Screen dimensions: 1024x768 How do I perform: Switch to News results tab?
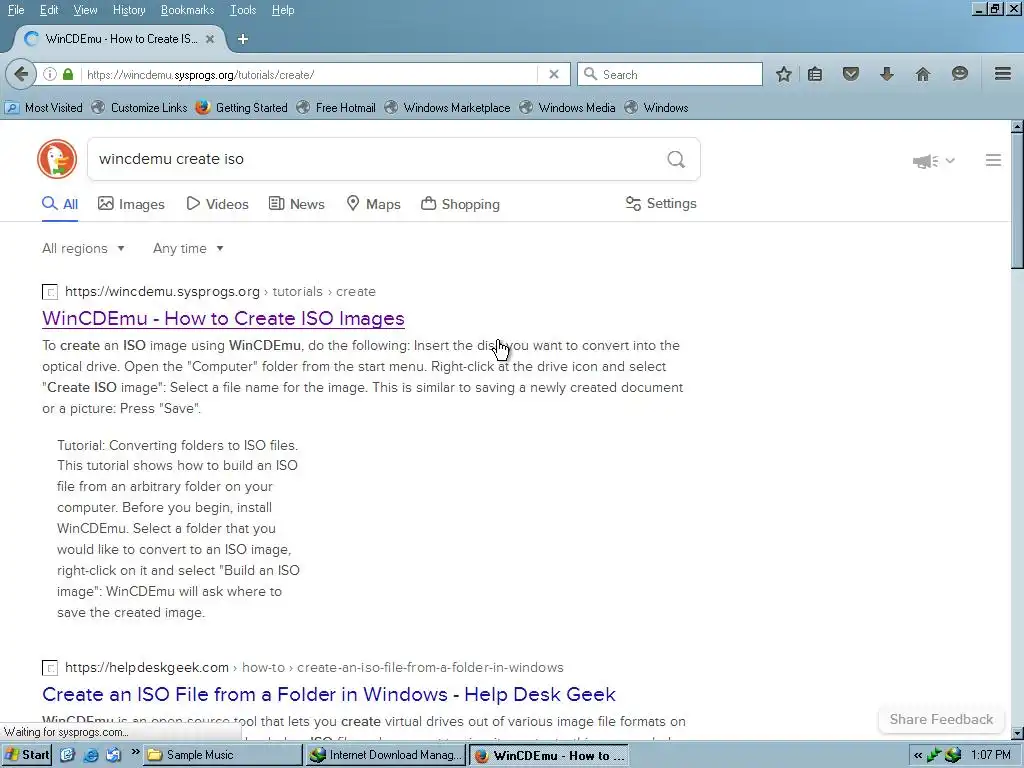(296, 204)
